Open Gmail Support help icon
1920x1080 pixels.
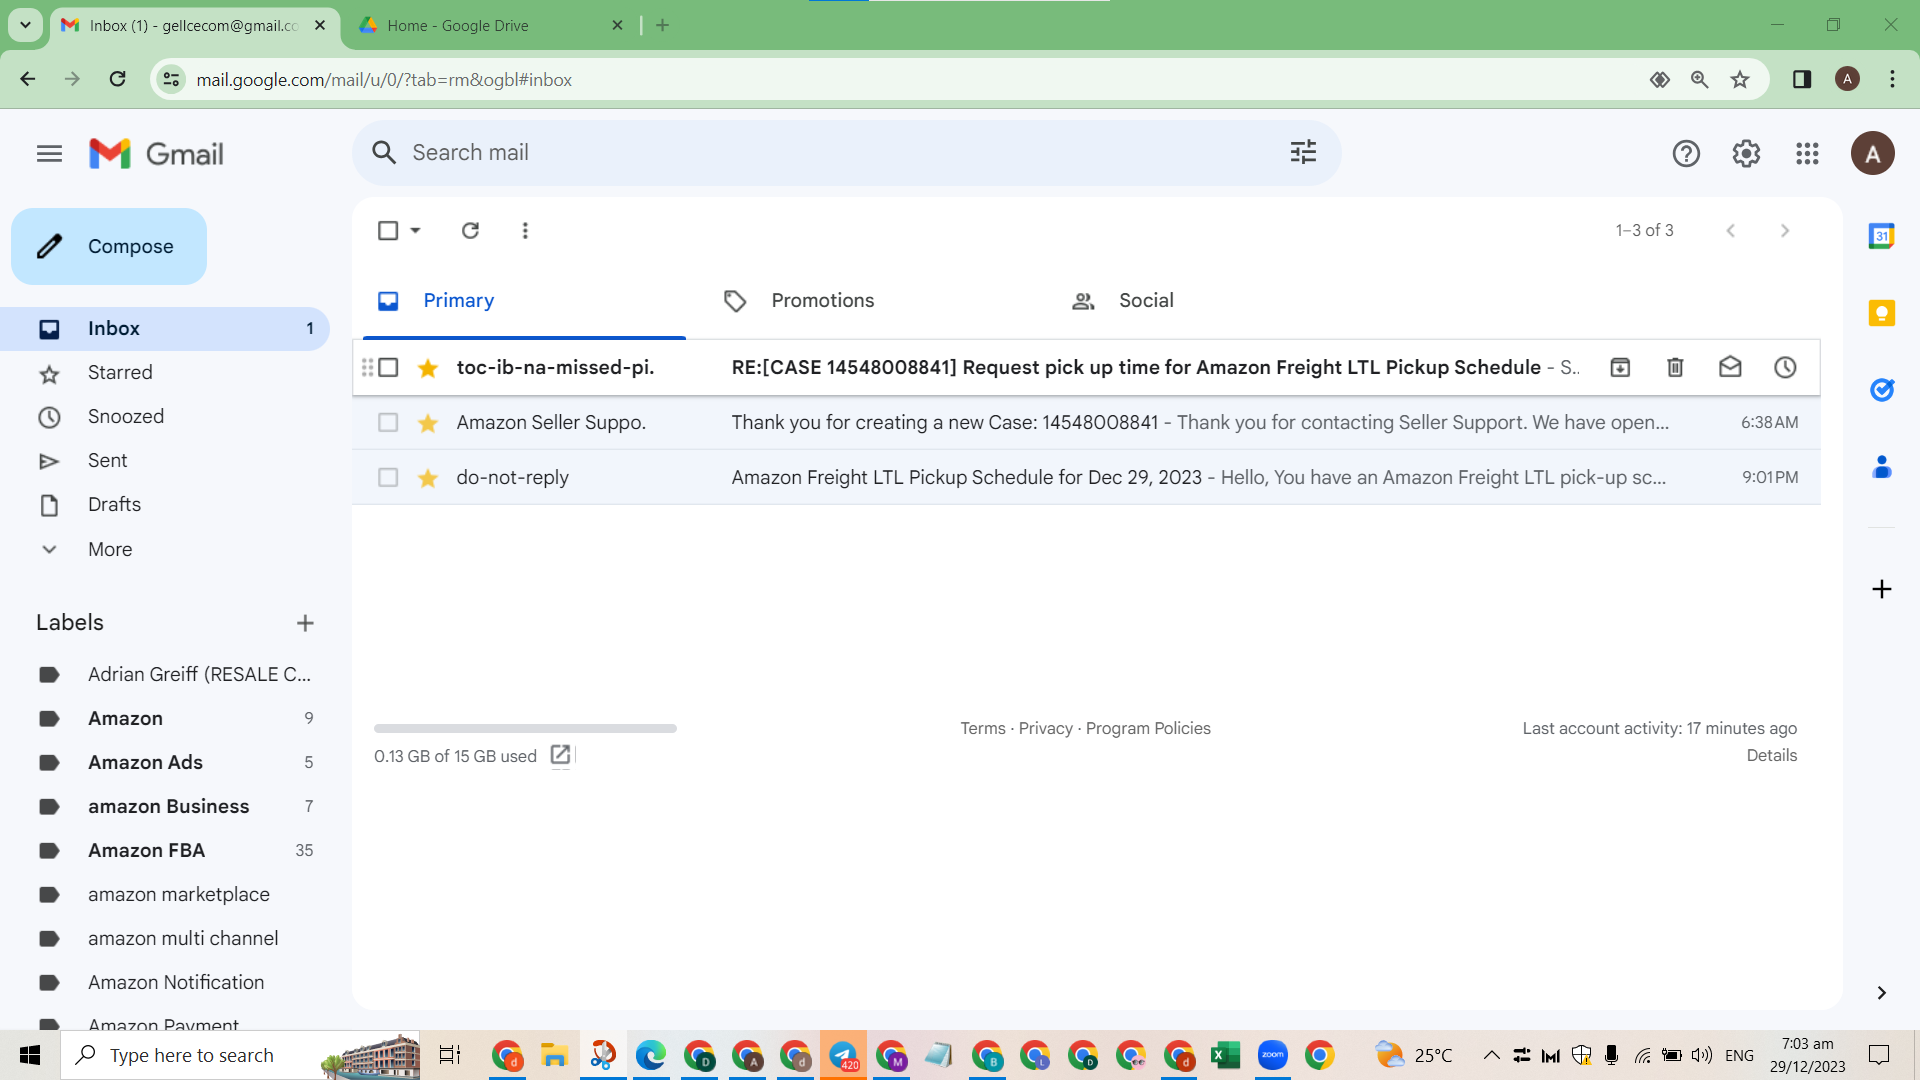(1686, 153)
